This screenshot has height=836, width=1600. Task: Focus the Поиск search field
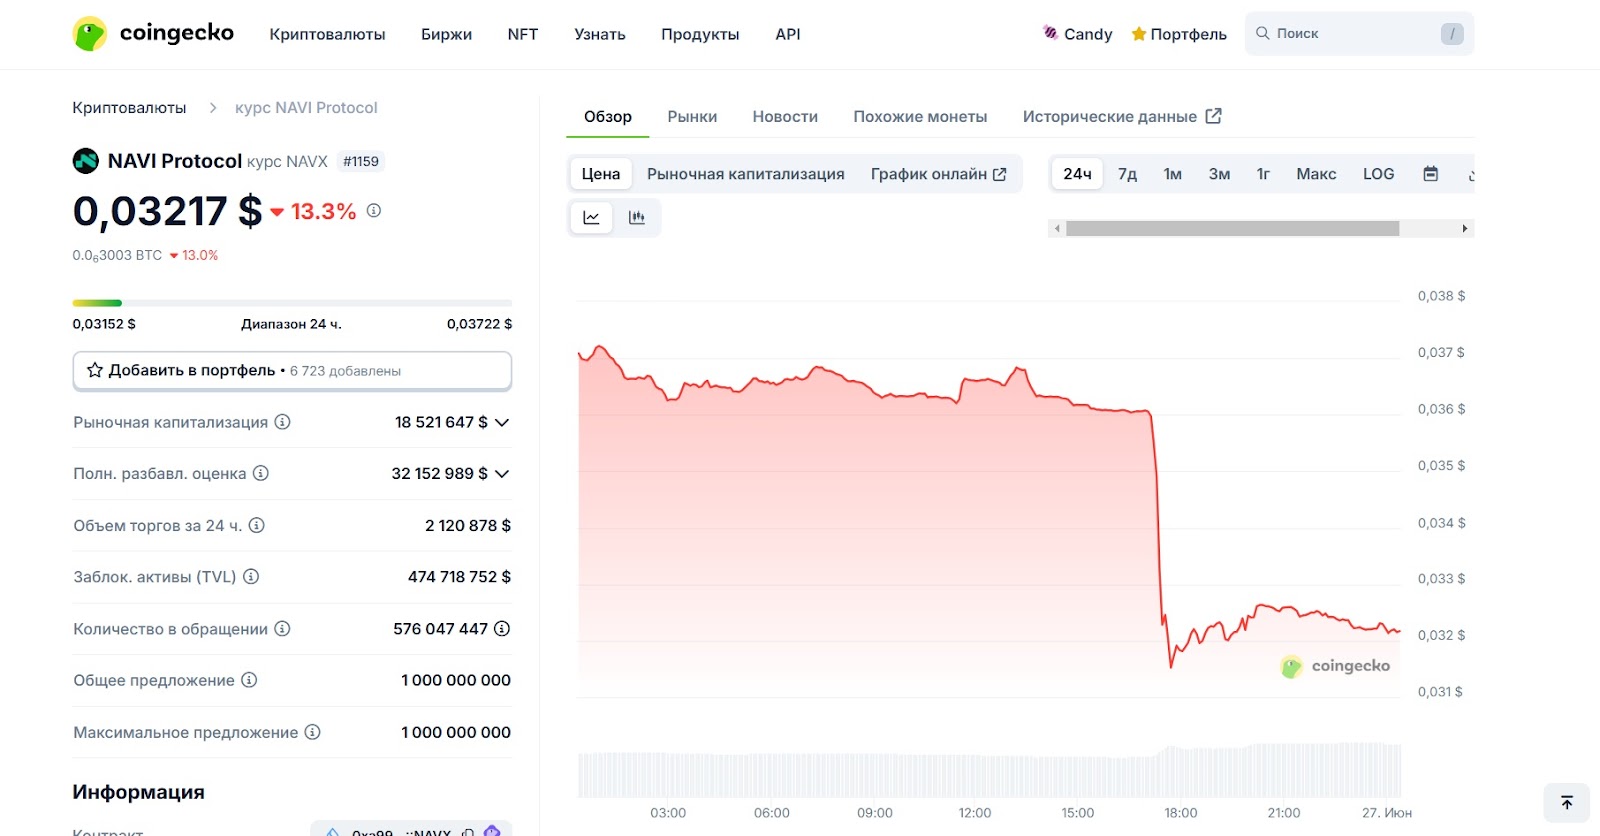(x=1359, y=34)
